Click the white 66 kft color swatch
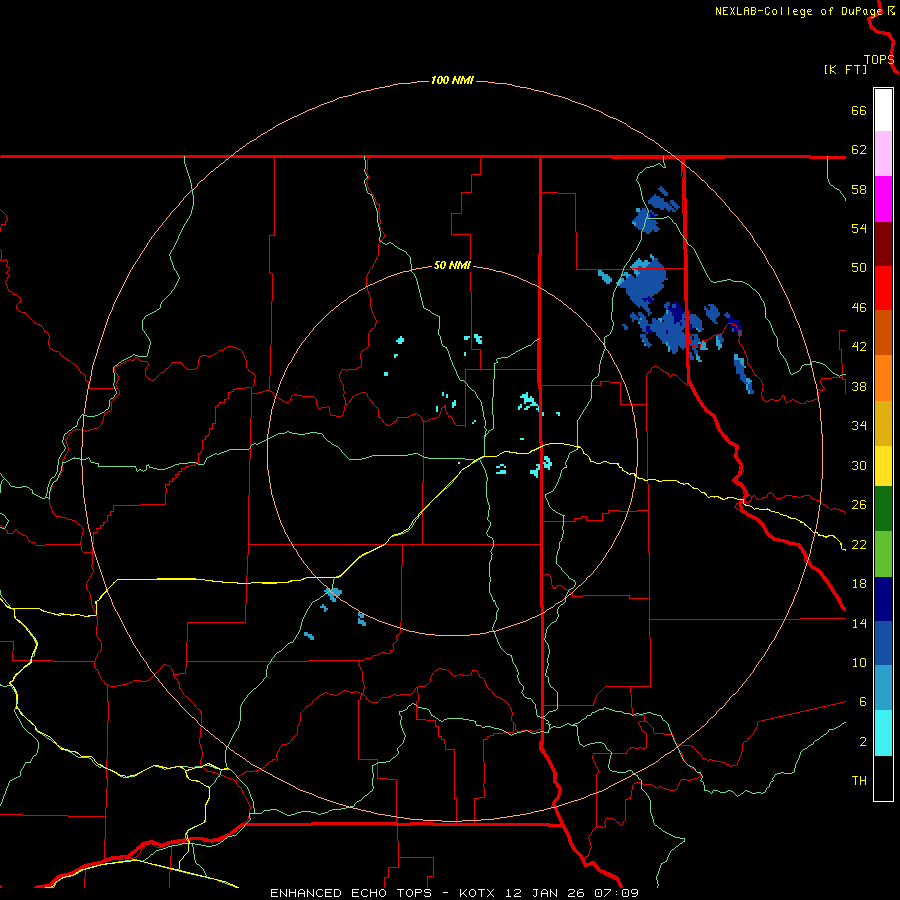The width and height of the screenshot is (900, 900). click(x=883, y=110)
